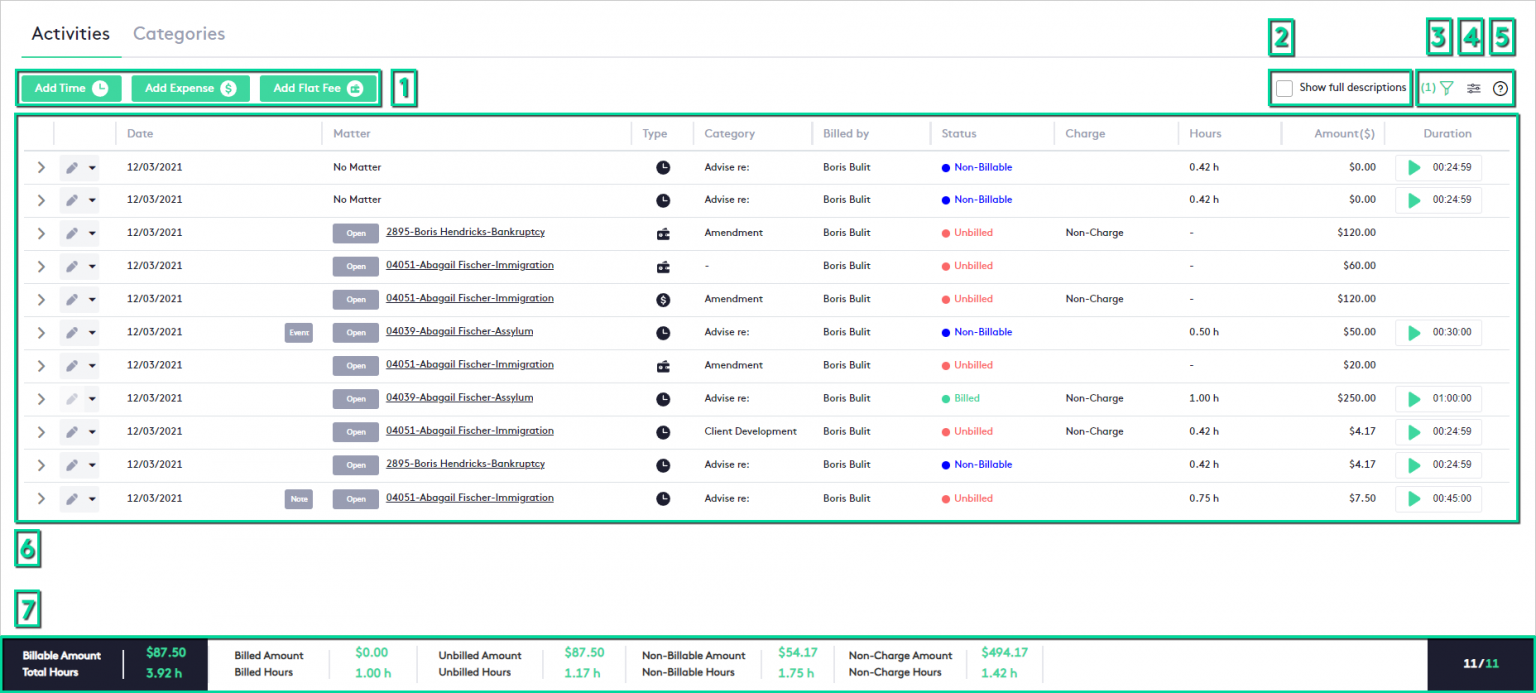The image size is (1536, 693).
Task: Enable Show full descriptions checkbox
Action: [1284, 88]
